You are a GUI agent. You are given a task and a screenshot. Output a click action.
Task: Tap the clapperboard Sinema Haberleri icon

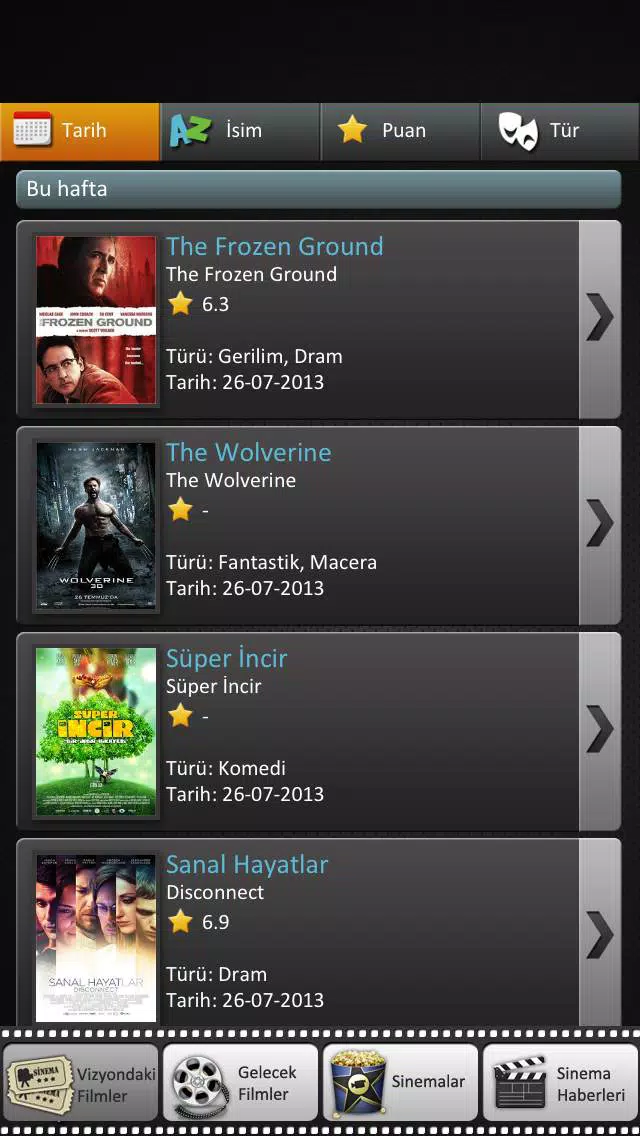click(x=519, y=1083)
